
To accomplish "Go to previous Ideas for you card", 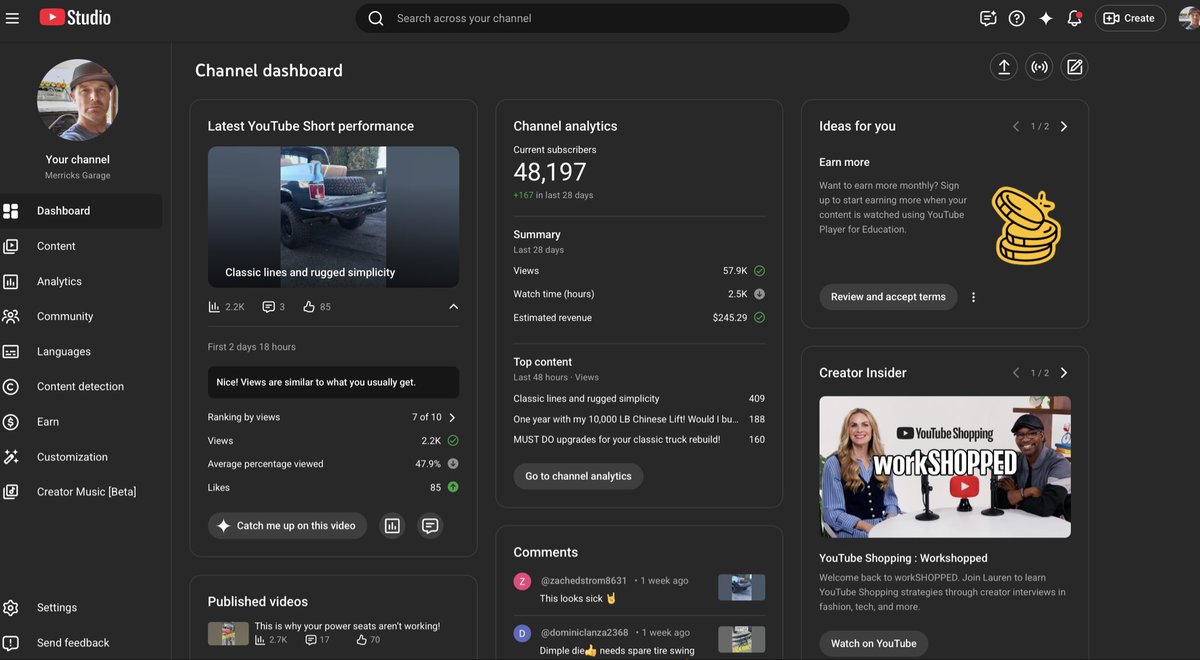I will pos(1016,126).
